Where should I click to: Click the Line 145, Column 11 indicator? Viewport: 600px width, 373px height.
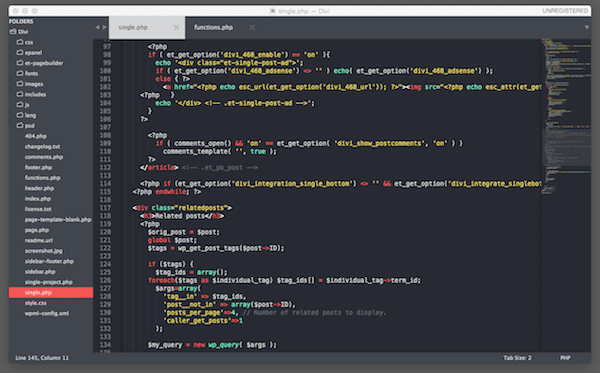pyautogui.click(x=42, y=358)
